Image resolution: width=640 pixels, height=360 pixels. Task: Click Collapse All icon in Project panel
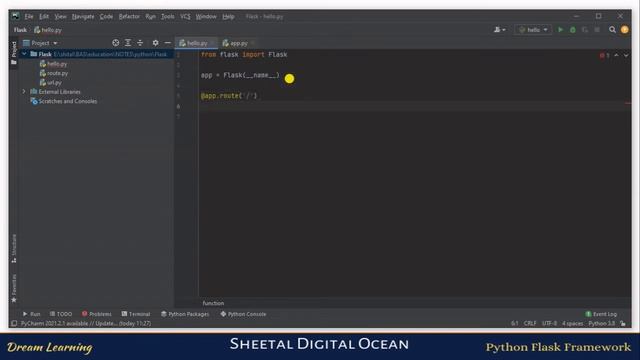(140, 43)
